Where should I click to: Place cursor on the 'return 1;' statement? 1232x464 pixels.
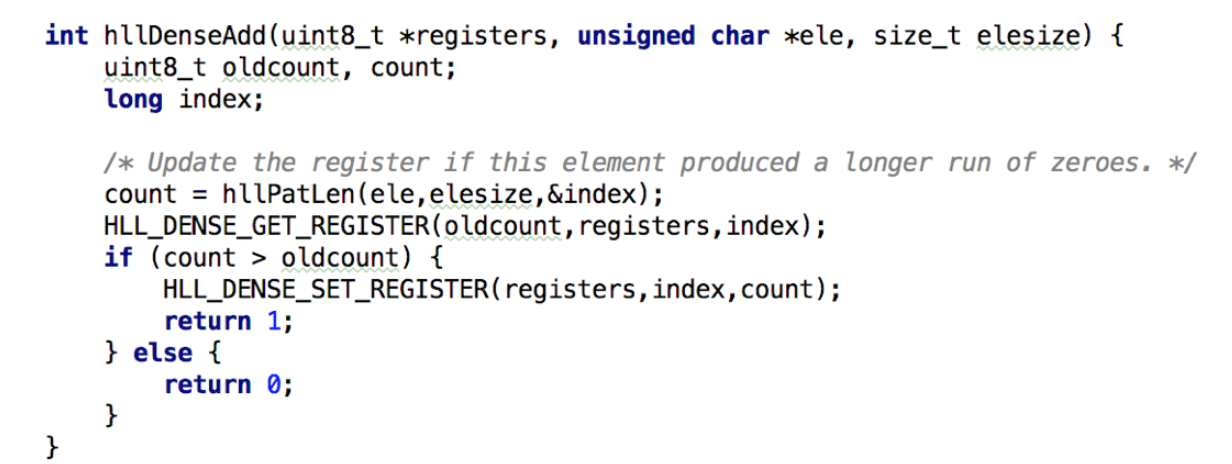click(x=228, y=321)
